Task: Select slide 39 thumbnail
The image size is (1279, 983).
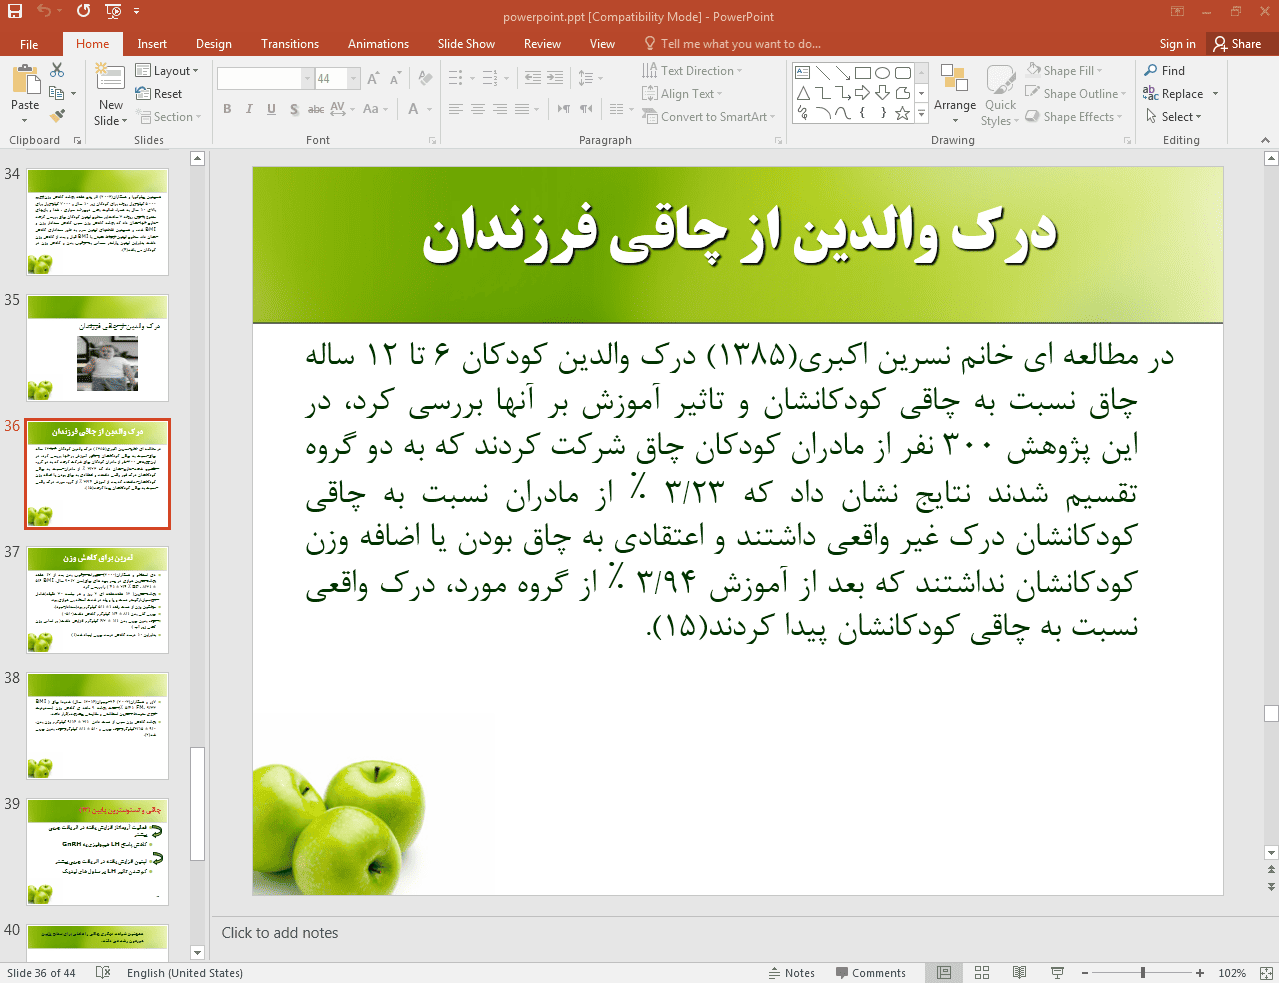Action: (98, 852)
